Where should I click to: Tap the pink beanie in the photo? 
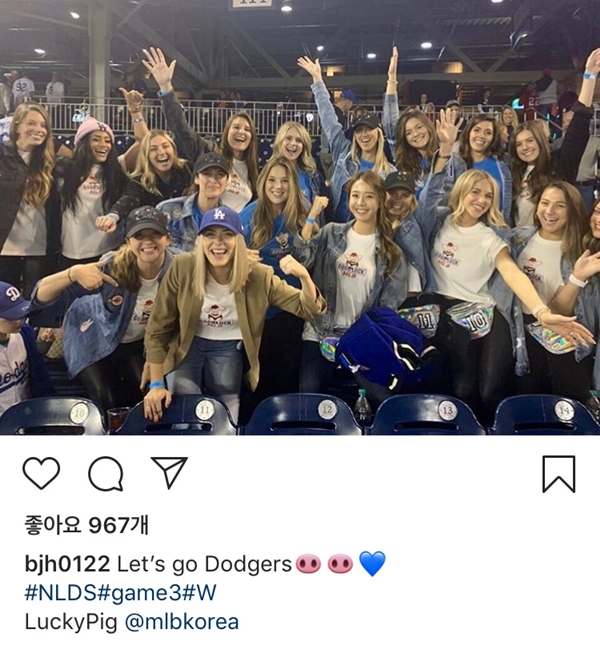93,129
